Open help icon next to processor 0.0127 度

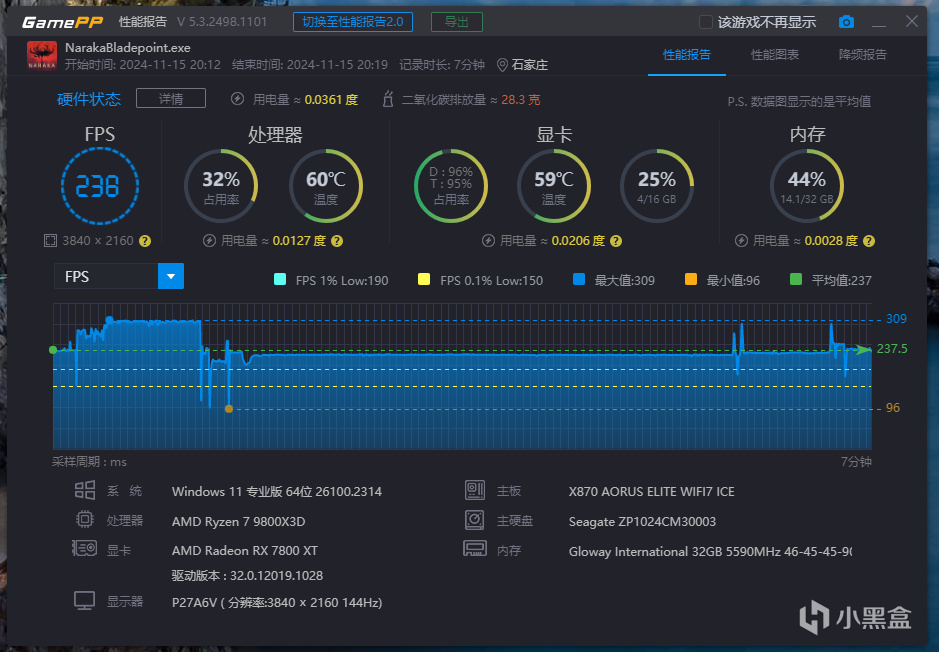pyautogui.click(x=337, y=241)
